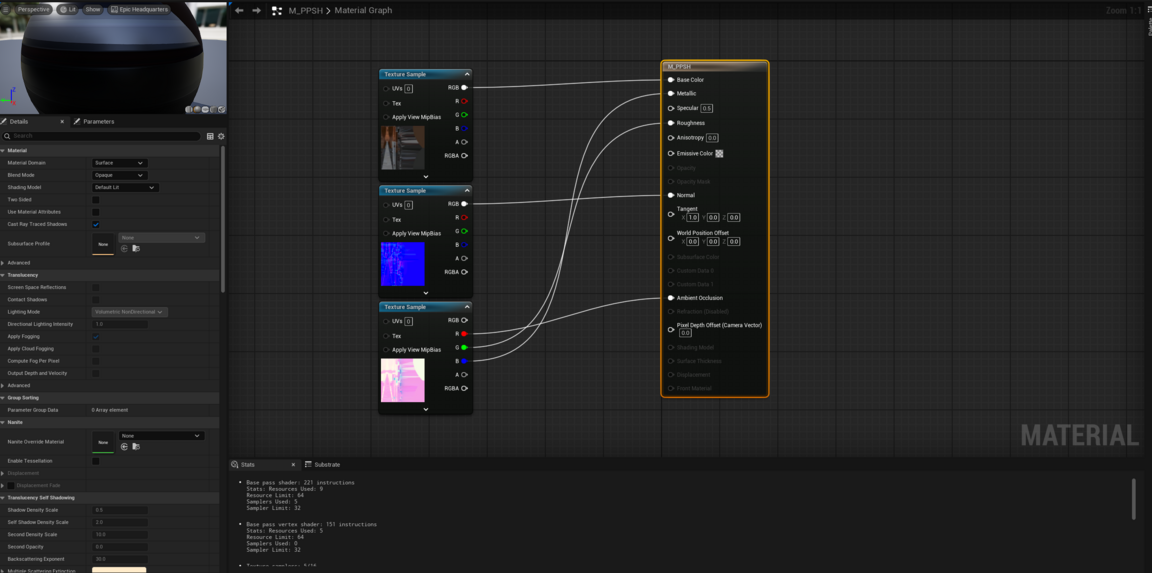Use selected asset for Nanite Override Material
The width and height of the screenshot is (1152, 573).
pos(124,446)
